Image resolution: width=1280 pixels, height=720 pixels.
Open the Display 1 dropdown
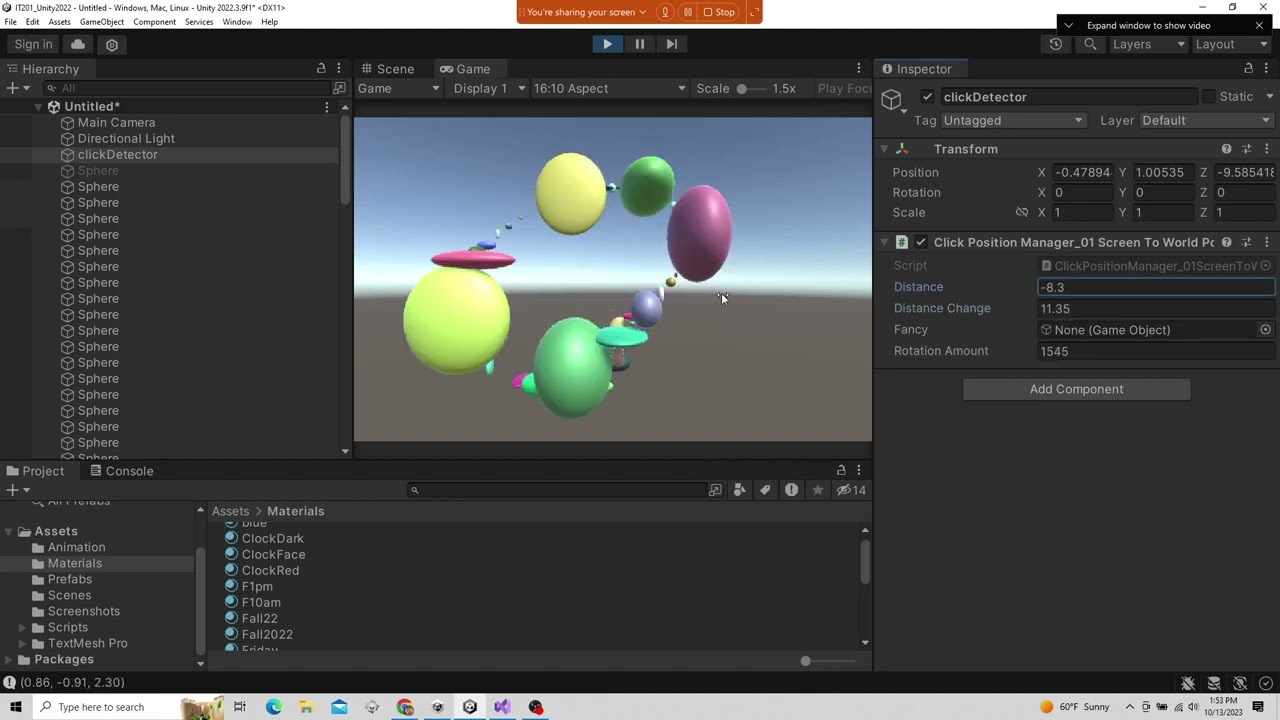489,88
